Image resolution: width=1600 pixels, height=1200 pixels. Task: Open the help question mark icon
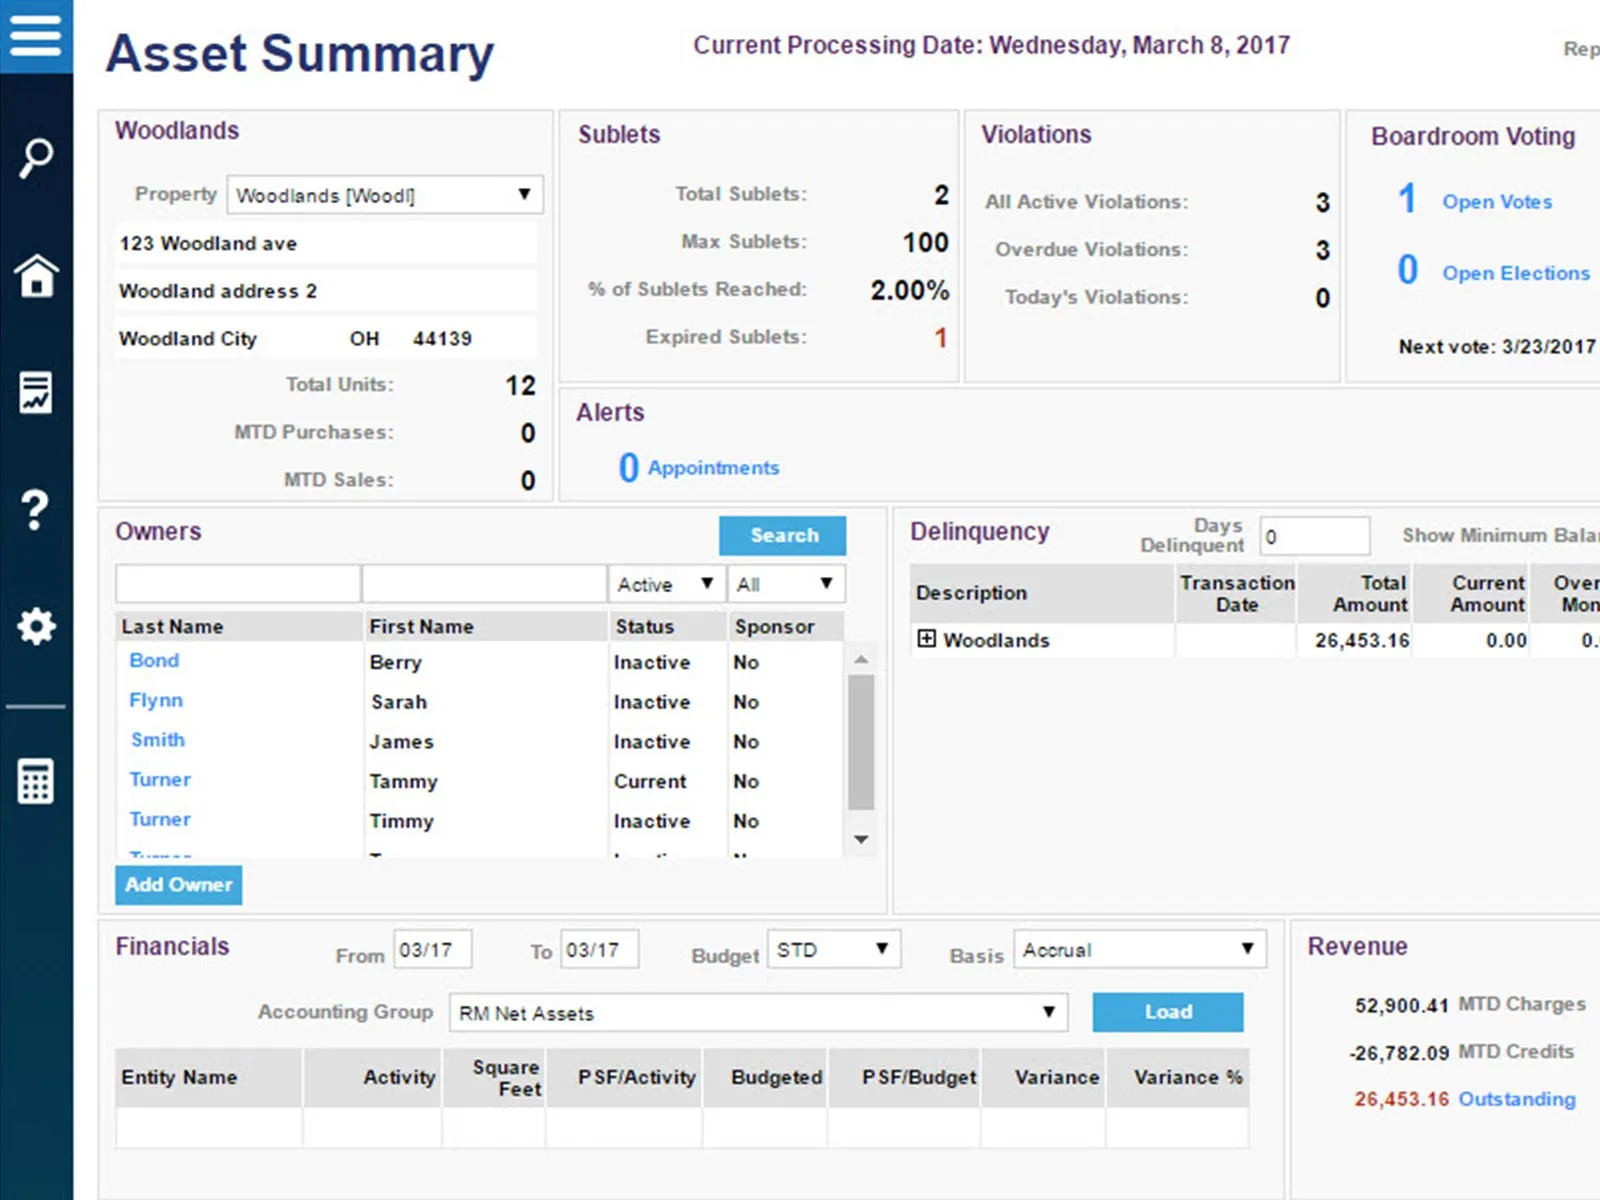click(35, 510)
